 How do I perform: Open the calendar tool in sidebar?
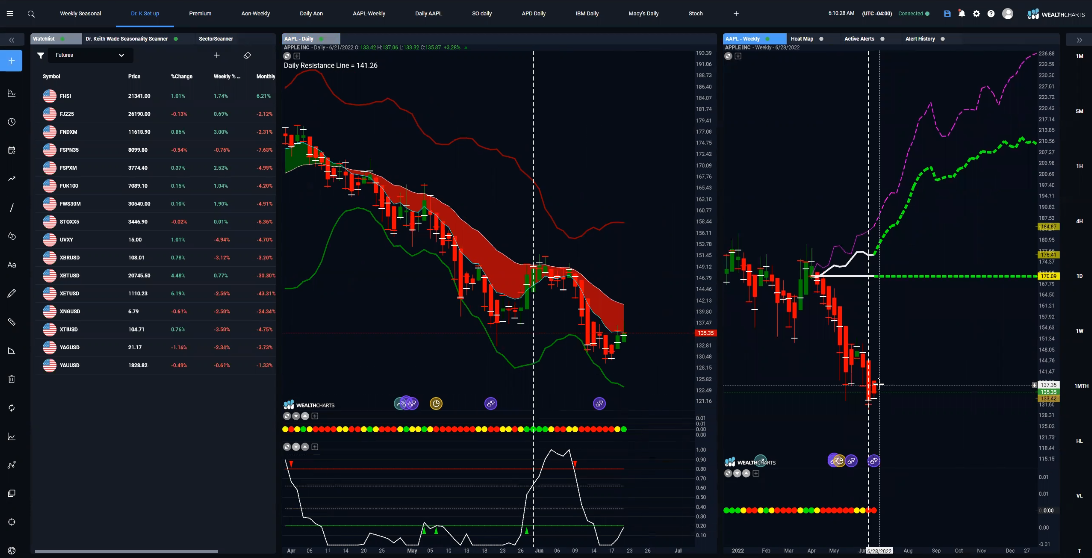[11, 150]
